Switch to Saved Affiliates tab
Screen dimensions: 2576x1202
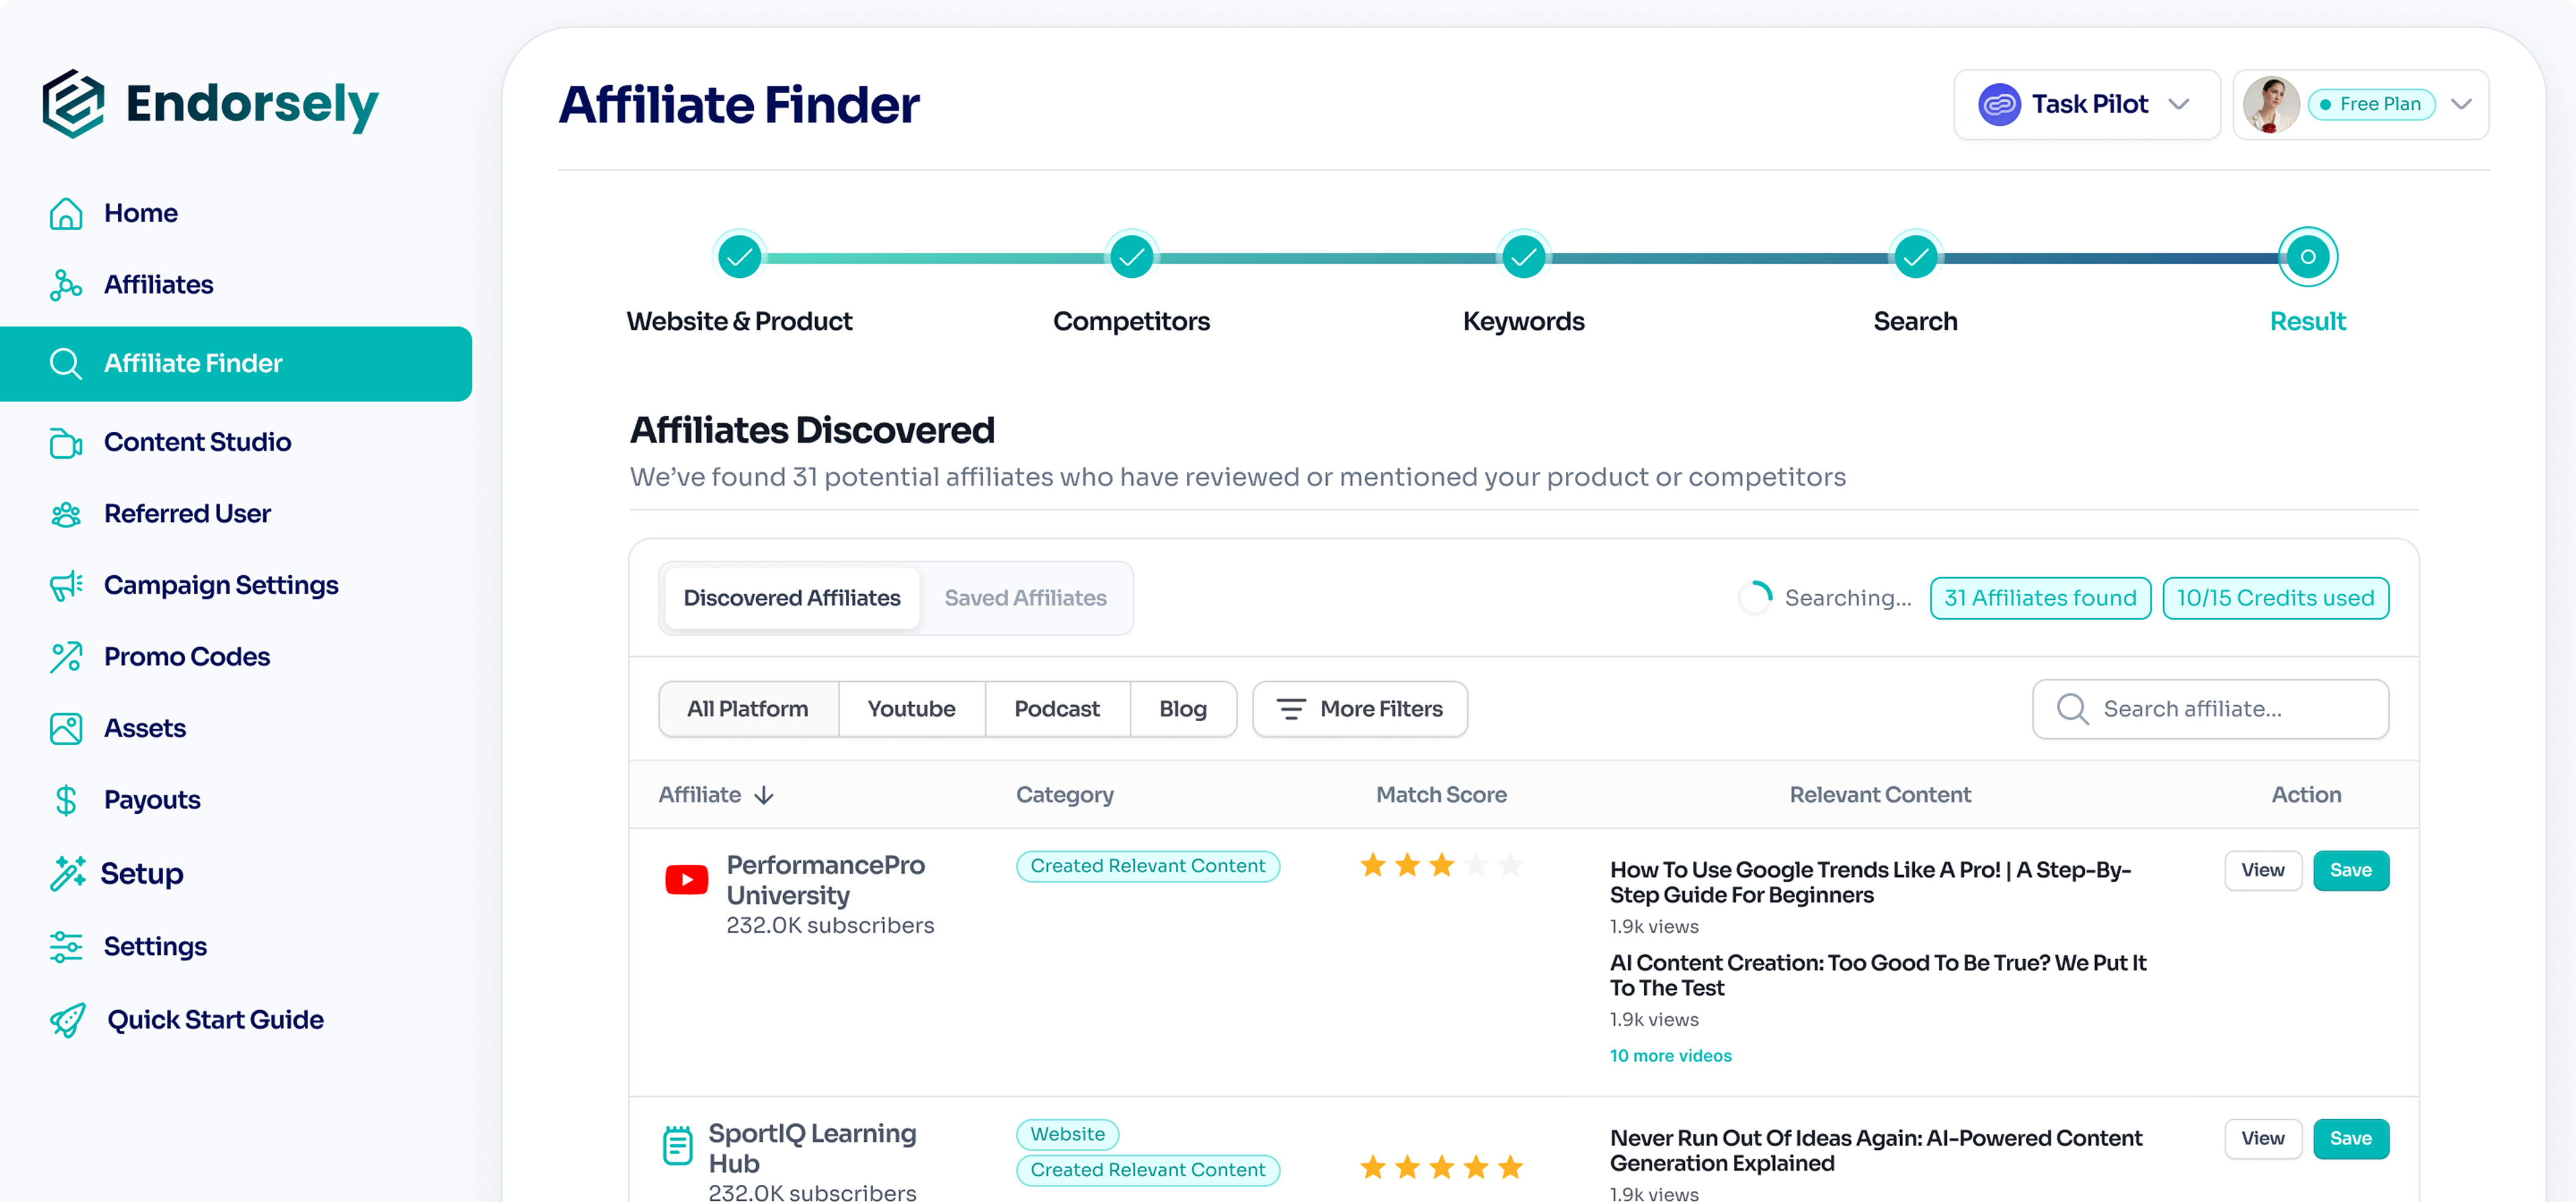click(x=1025, y=598)
